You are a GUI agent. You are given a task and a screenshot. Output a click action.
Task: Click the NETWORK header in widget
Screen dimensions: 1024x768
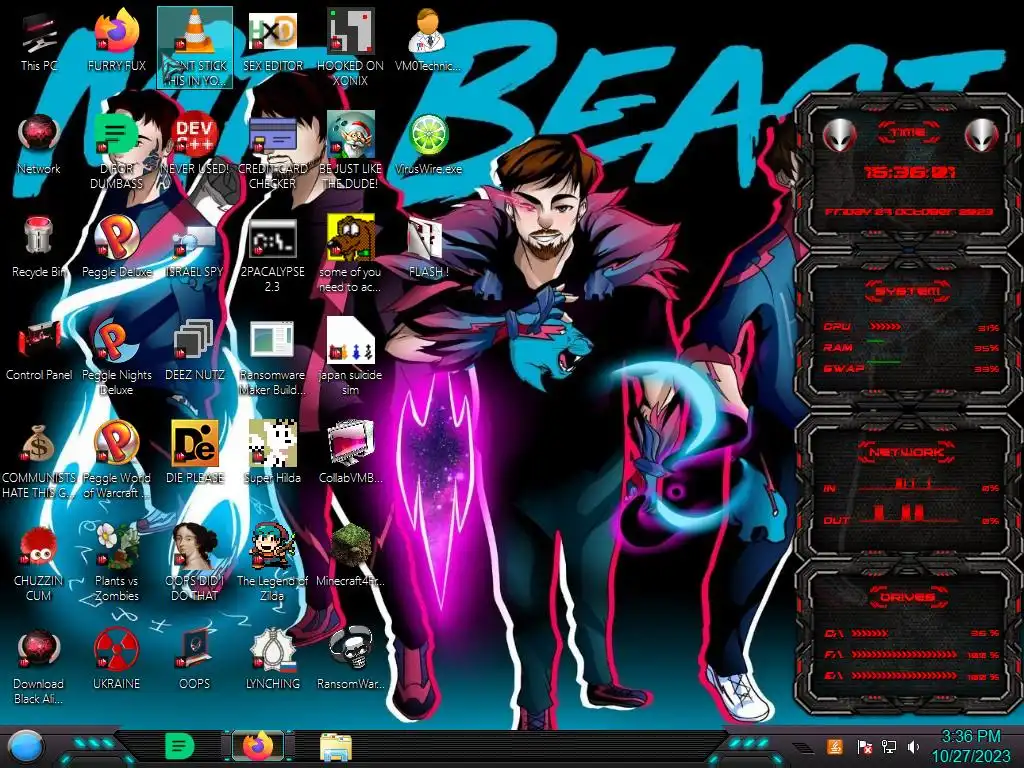[x=907, y=452]
